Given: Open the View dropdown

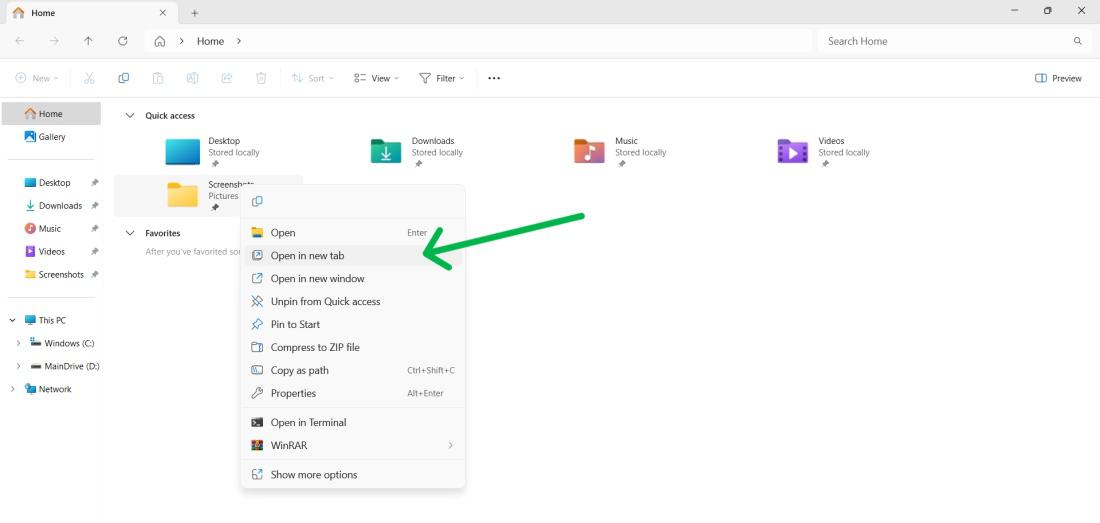Looking at the screenshot, I should click(376, 79).
